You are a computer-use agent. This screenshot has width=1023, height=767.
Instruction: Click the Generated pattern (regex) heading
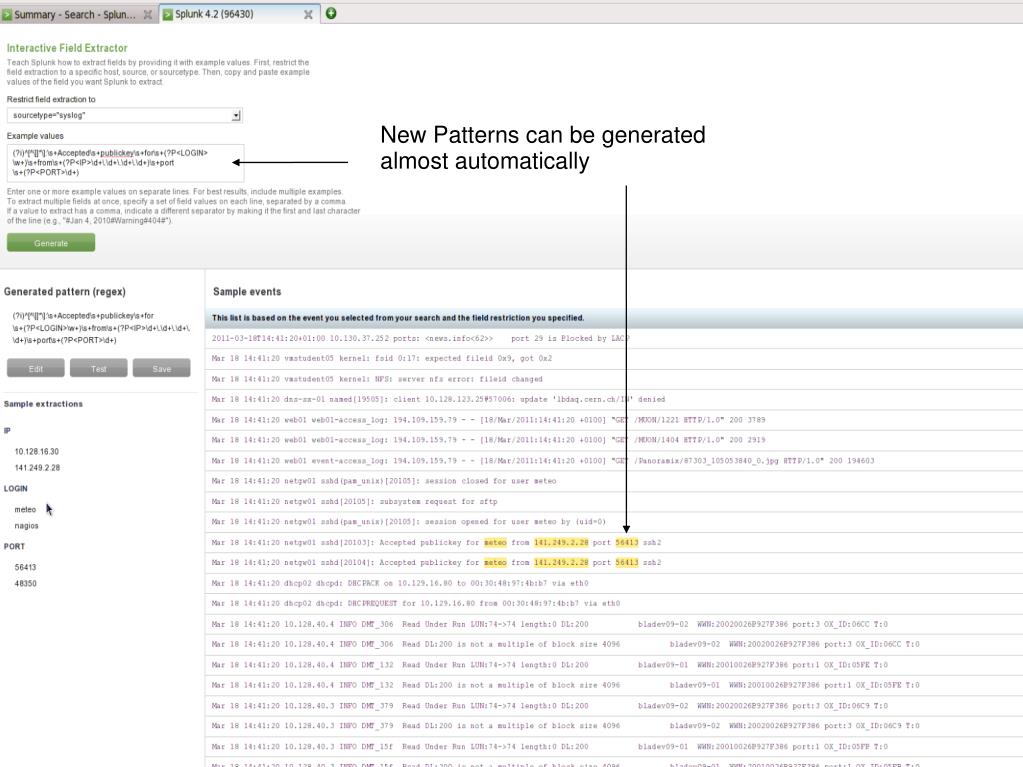pyautogui.click(x=65, y=292)
